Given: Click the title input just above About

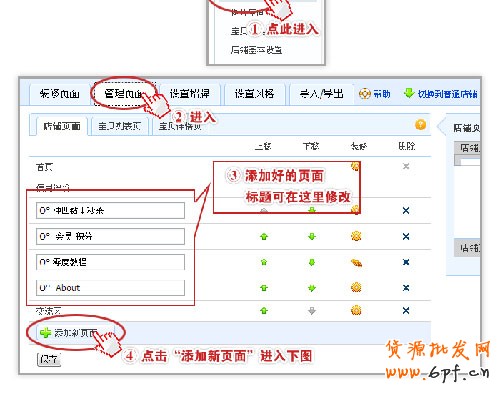Looking at the screenshot, I should [x=110, y=262].
